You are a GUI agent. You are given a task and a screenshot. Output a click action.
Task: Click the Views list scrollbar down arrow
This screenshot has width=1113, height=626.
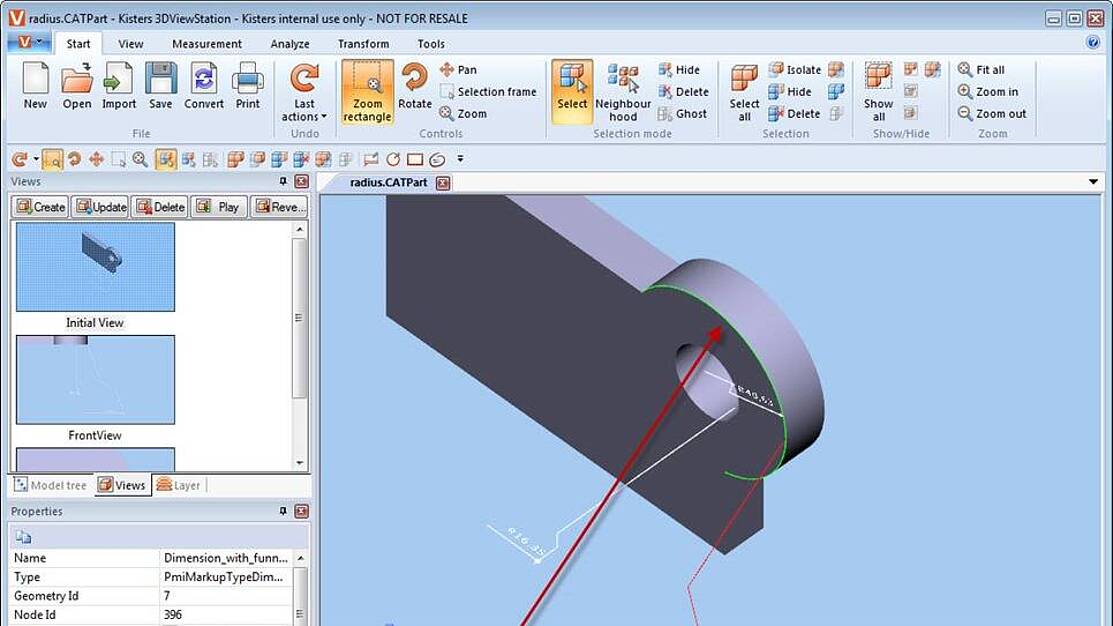coord(300,463)
